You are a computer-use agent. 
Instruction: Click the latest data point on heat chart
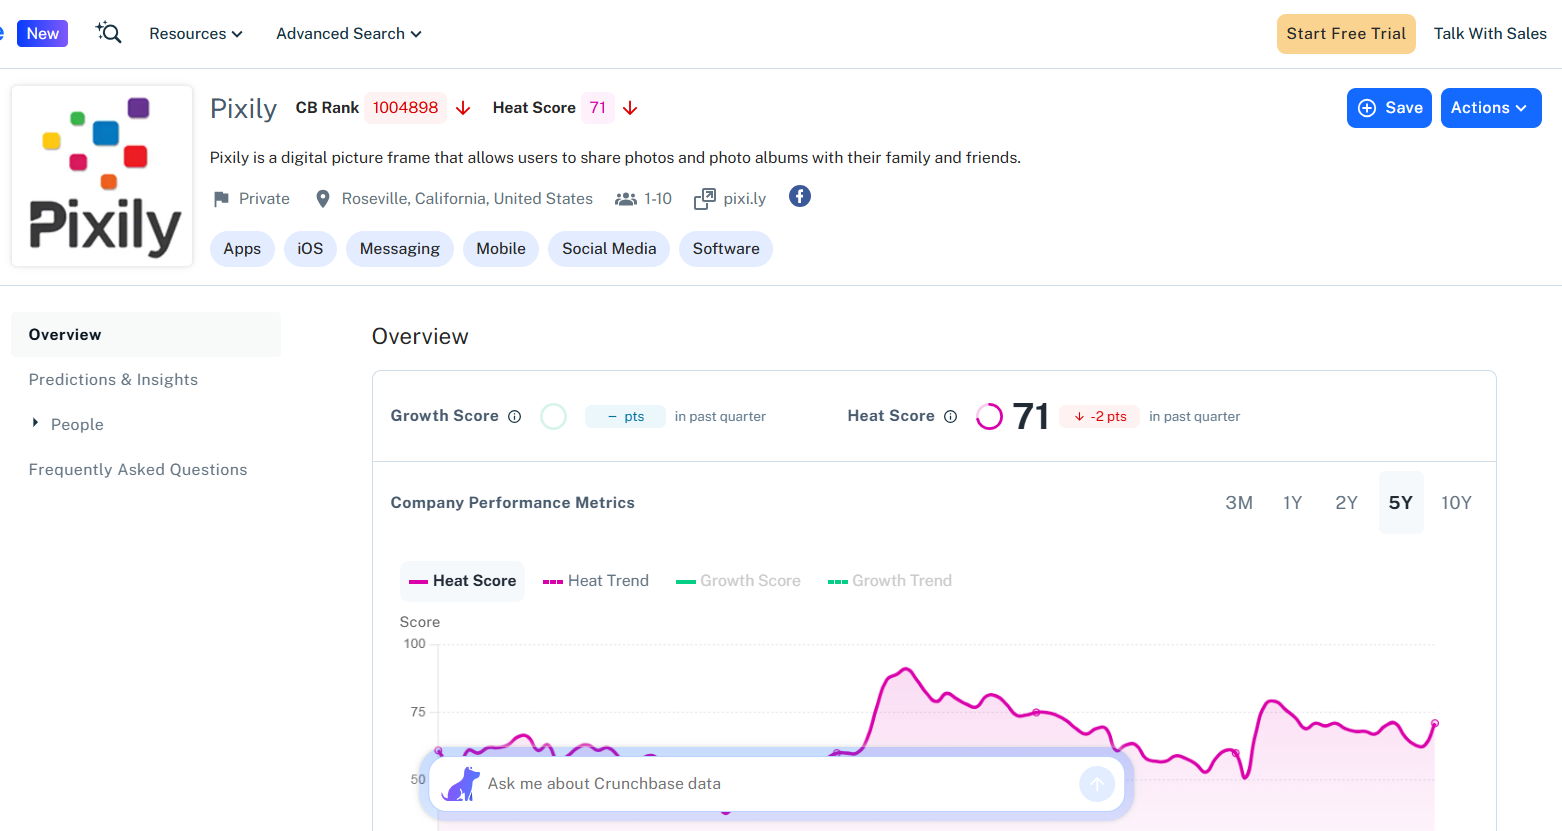point(1435,723)
